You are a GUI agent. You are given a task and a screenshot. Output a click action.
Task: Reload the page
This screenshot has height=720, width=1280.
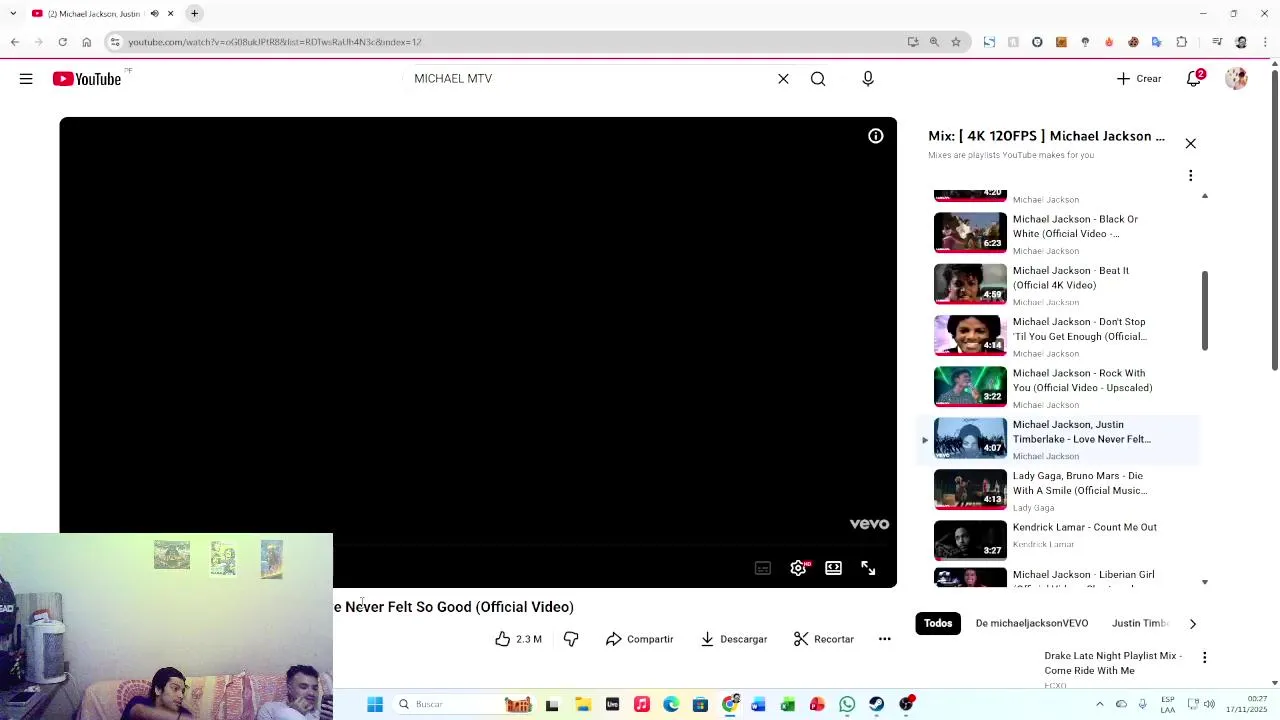click(62, 42)
